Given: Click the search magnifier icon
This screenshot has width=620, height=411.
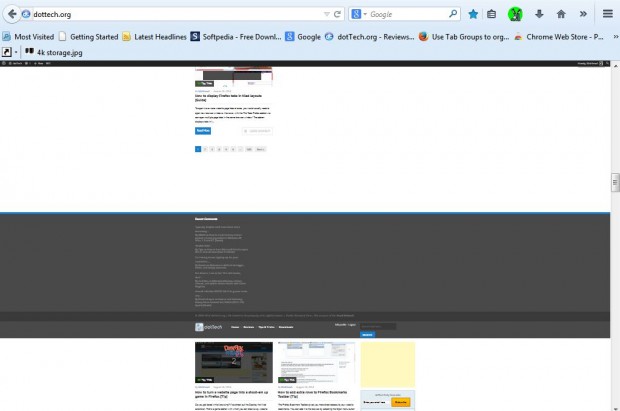Looking at the screenshot, I should [453, 14].
